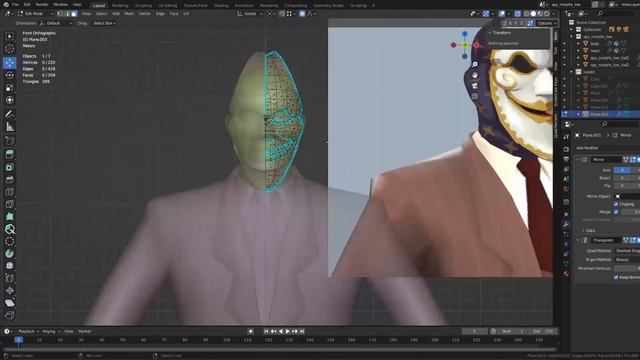Select the Poly Build tool
This screenshot has height=360, width=640.
click(x=10, y=217)
